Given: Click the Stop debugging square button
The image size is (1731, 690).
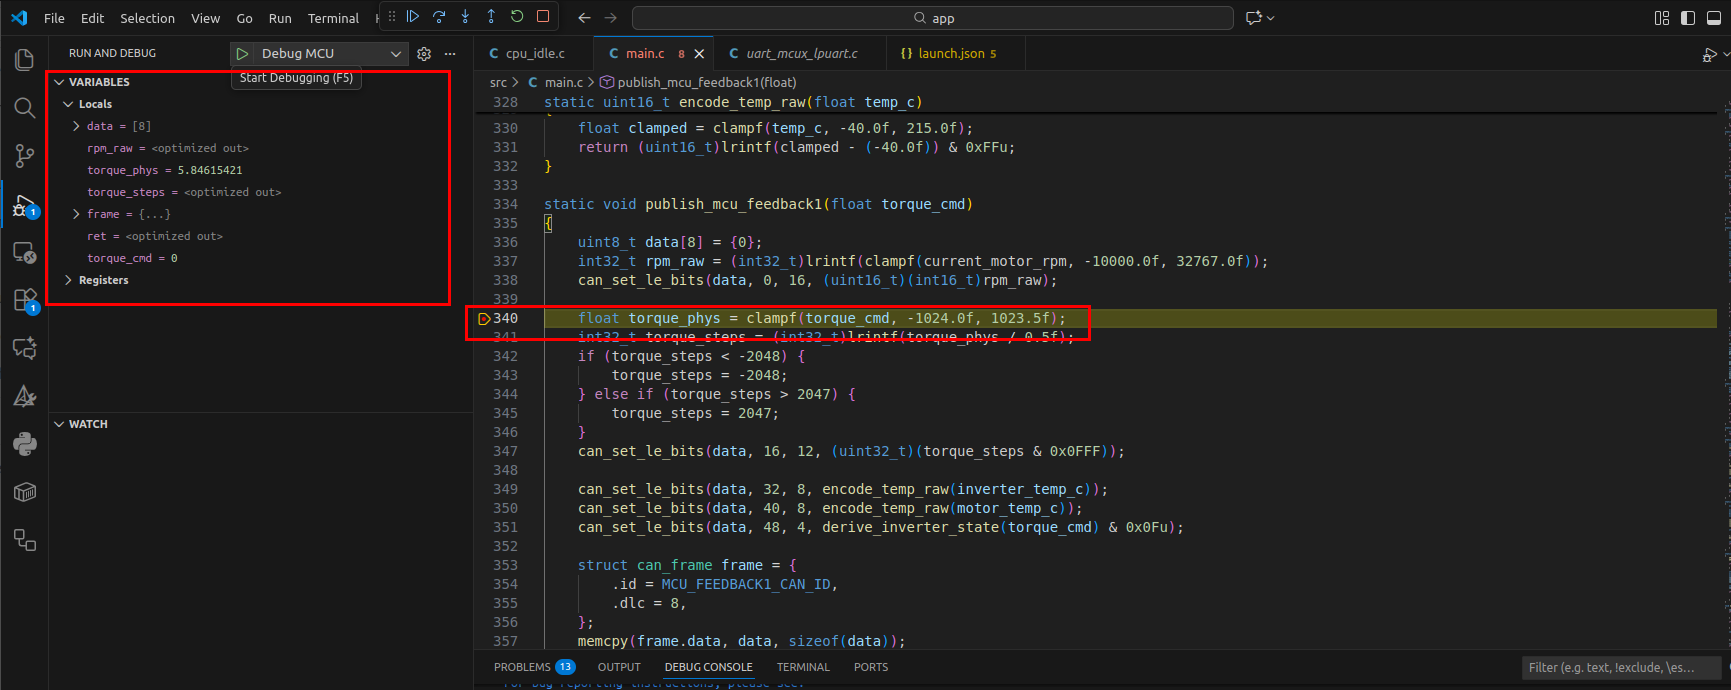Looking at the screenshot, I should 543,17.
